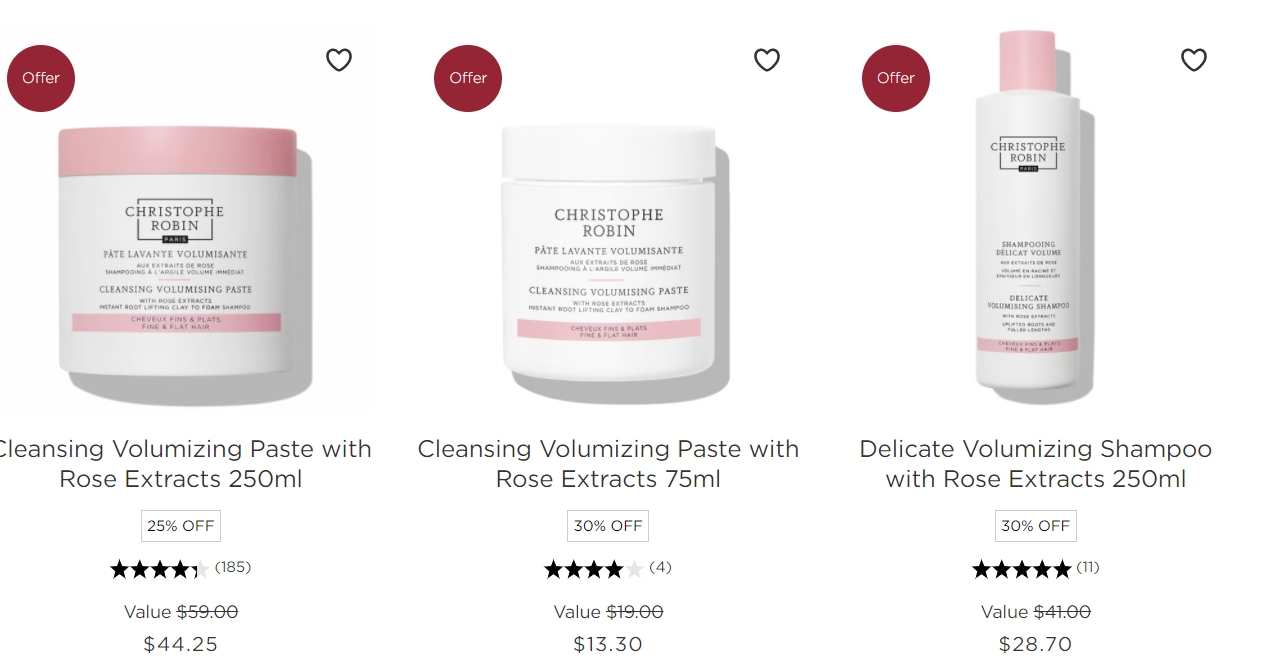Click the Offer badge on the shampoo bottle
1274x664 pixels.
tap(896, 78)
